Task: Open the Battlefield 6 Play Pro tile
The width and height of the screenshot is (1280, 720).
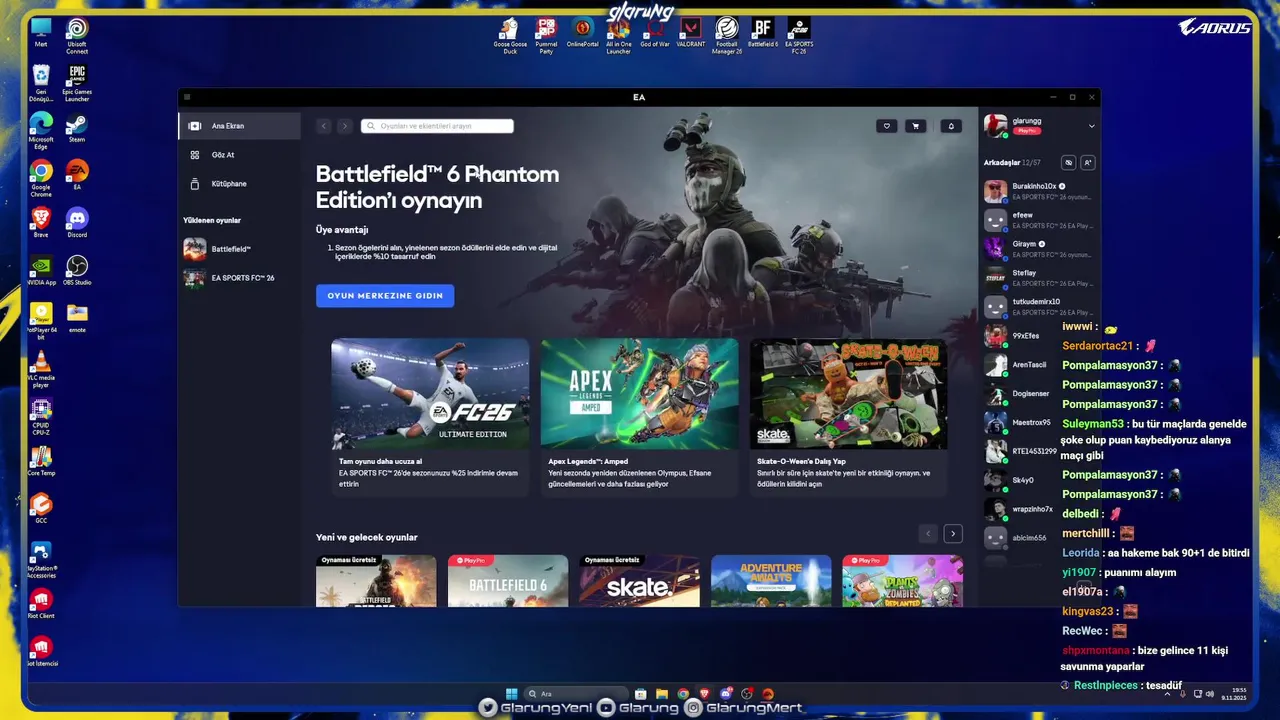Action: (508, 581)
